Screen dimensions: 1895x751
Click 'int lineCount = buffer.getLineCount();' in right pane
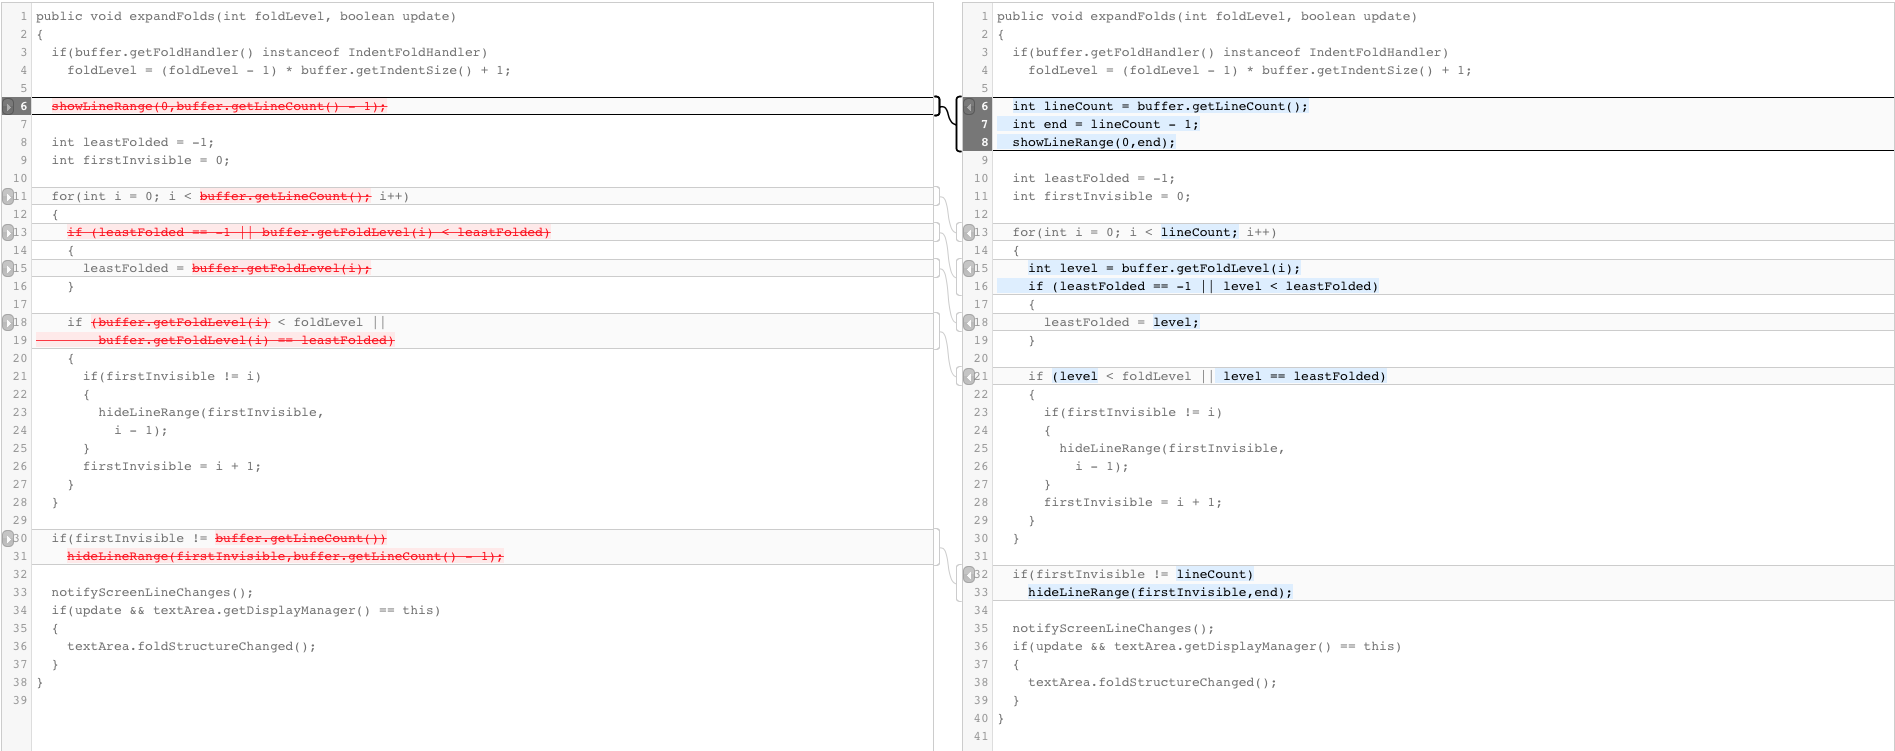[1159, 106]
